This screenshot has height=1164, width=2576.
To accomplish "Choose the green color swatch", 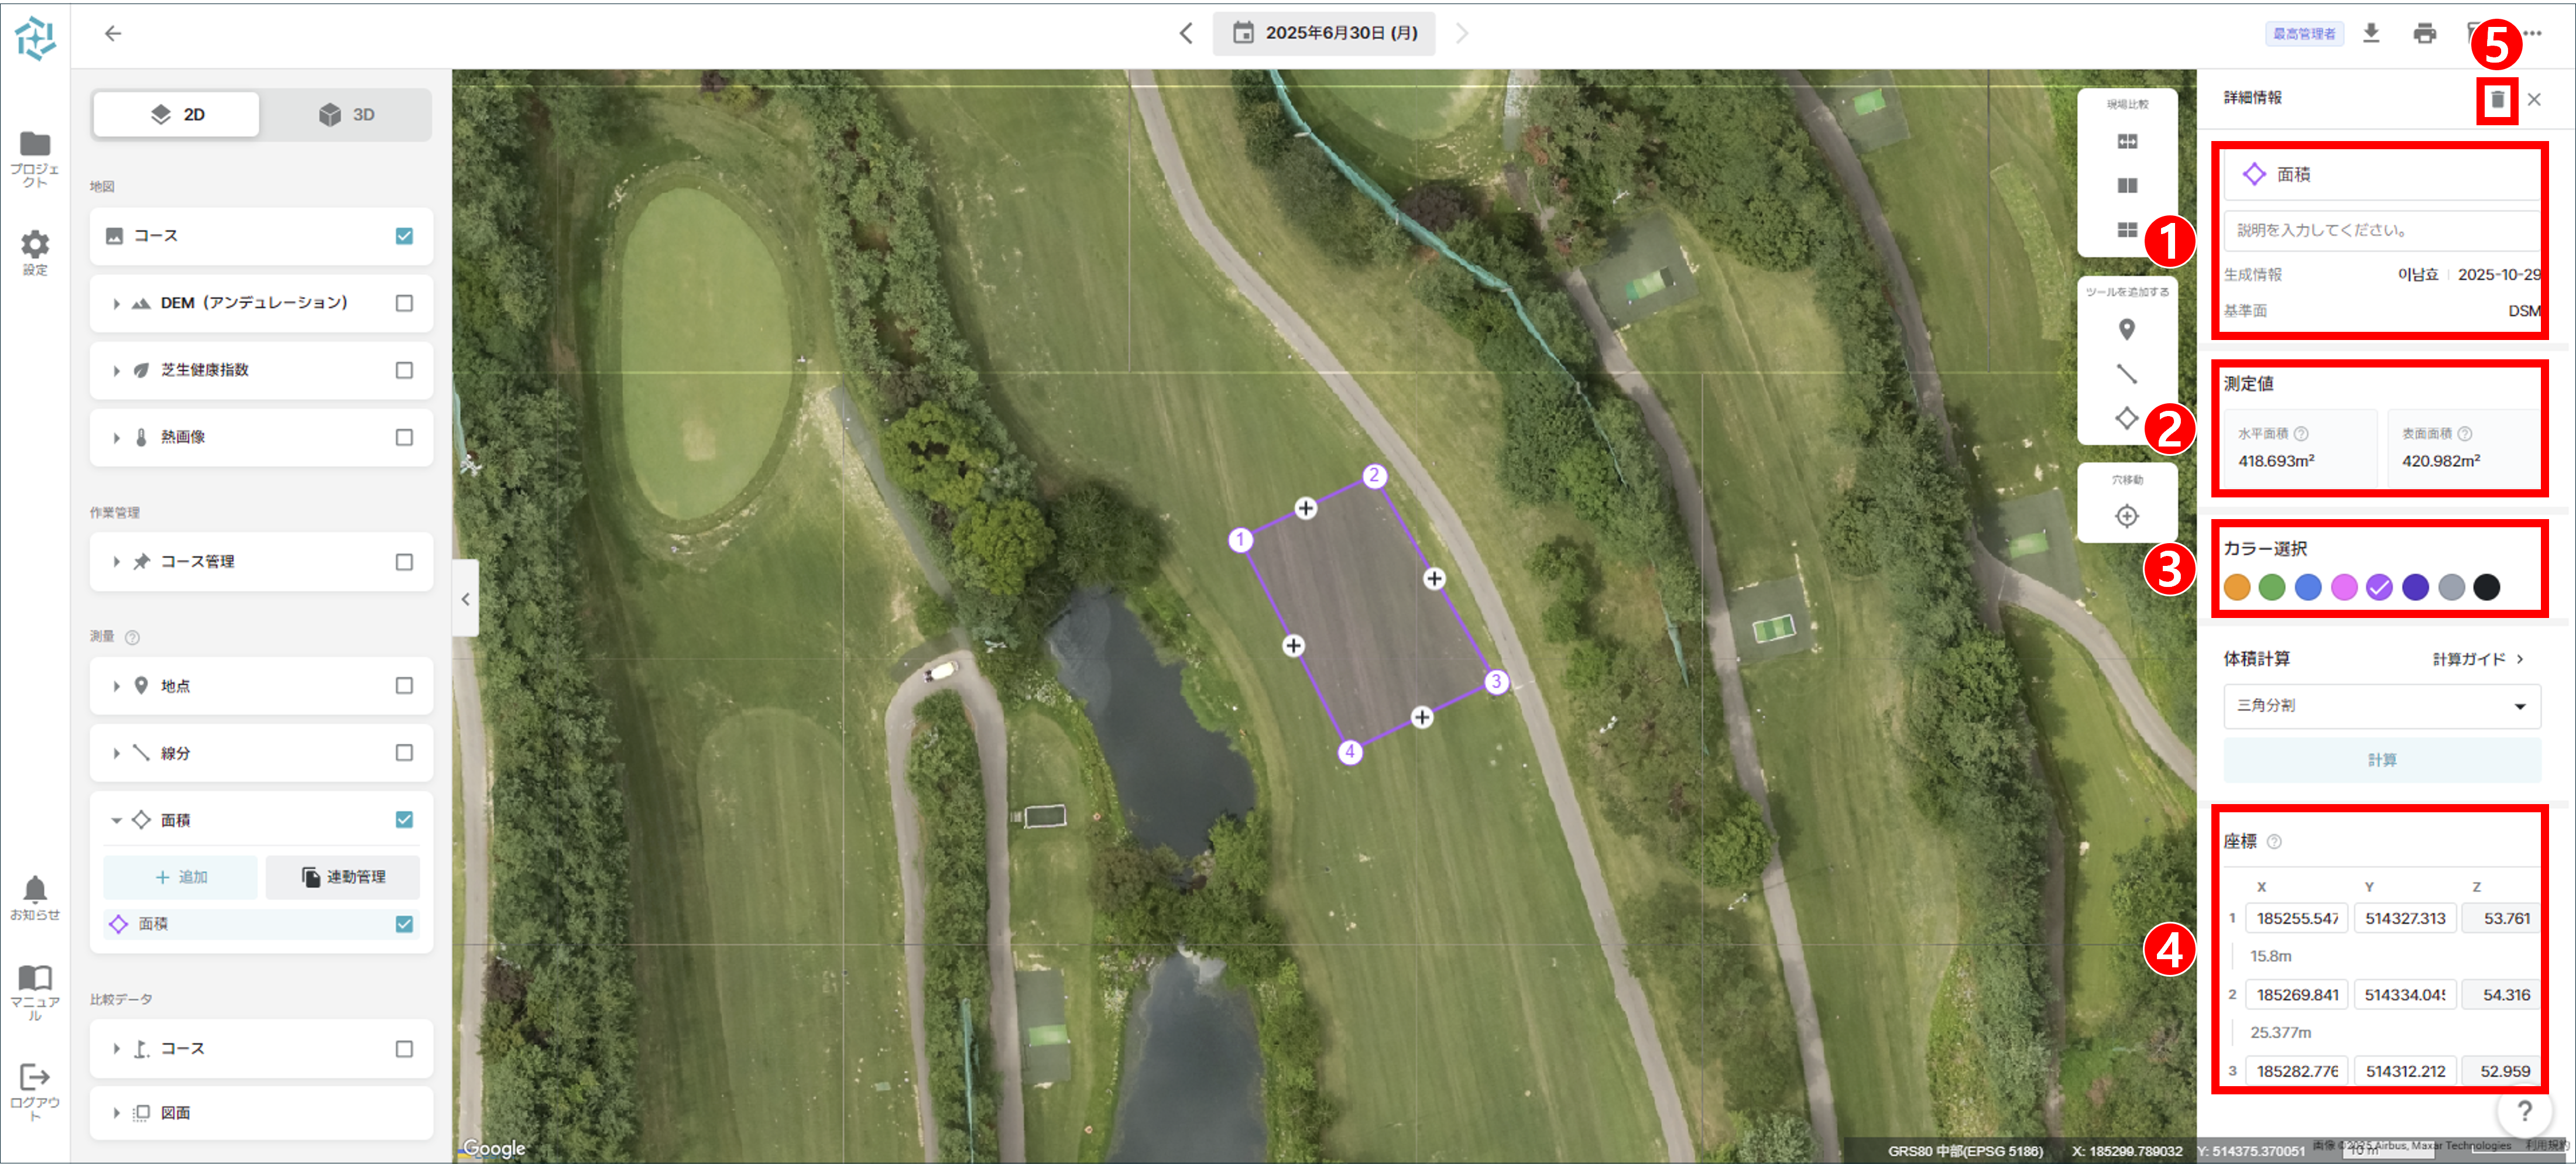I will 2271,587.
